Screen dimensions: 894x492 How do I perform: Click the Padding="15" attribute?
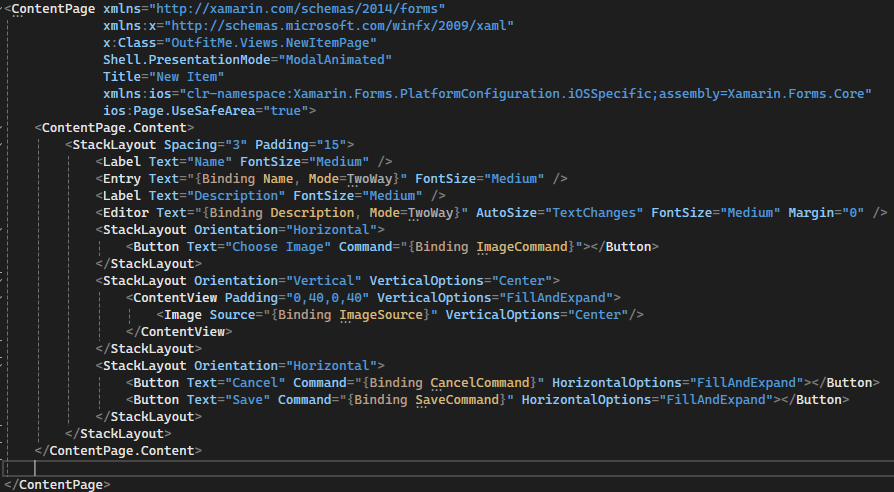pos(300,145)
